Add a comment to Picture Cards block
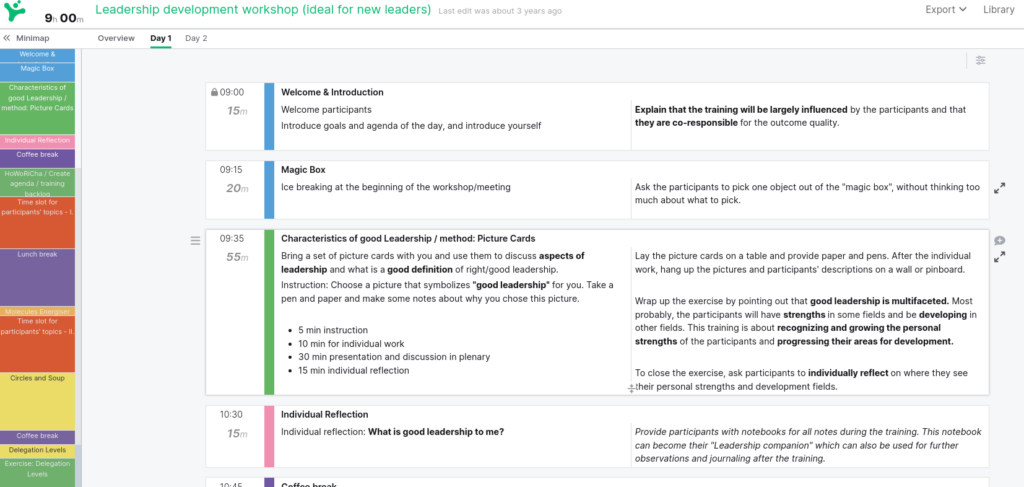 (999, 240)
